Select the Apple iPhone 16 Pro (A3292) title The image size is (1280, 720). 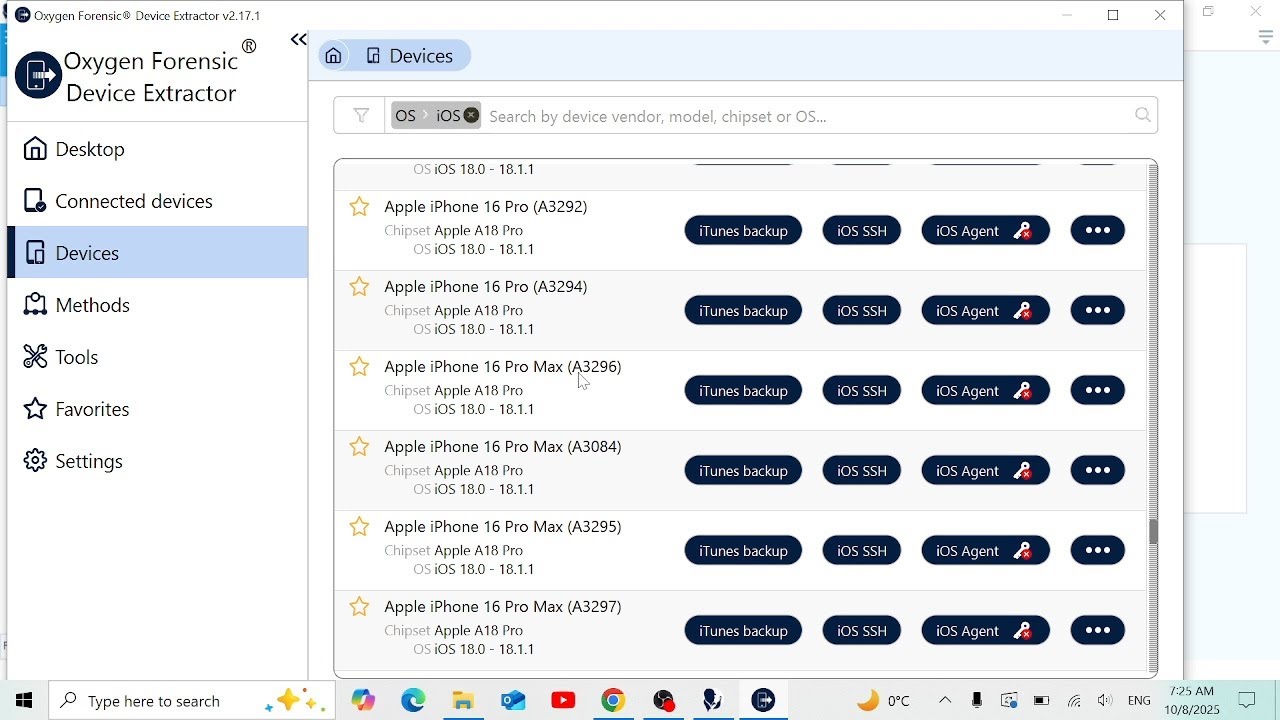tap(486, 207)
